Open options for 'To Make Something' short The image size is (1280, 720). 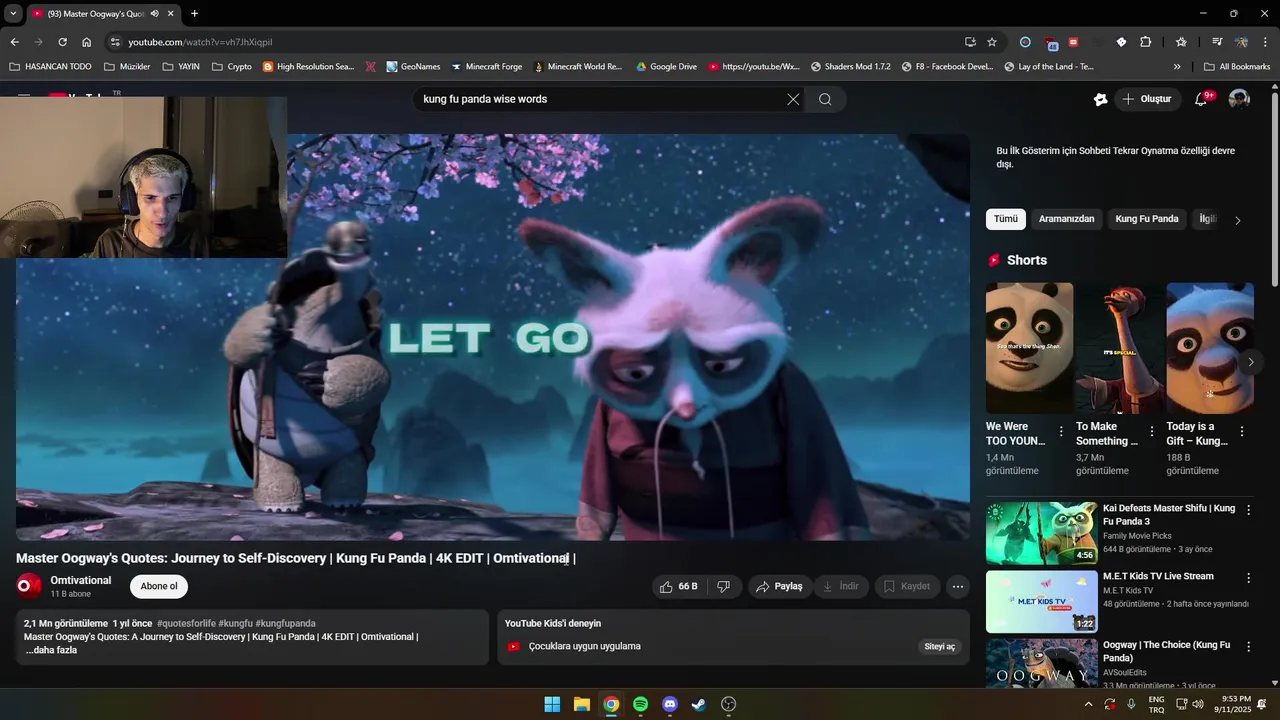(1152, 432)
